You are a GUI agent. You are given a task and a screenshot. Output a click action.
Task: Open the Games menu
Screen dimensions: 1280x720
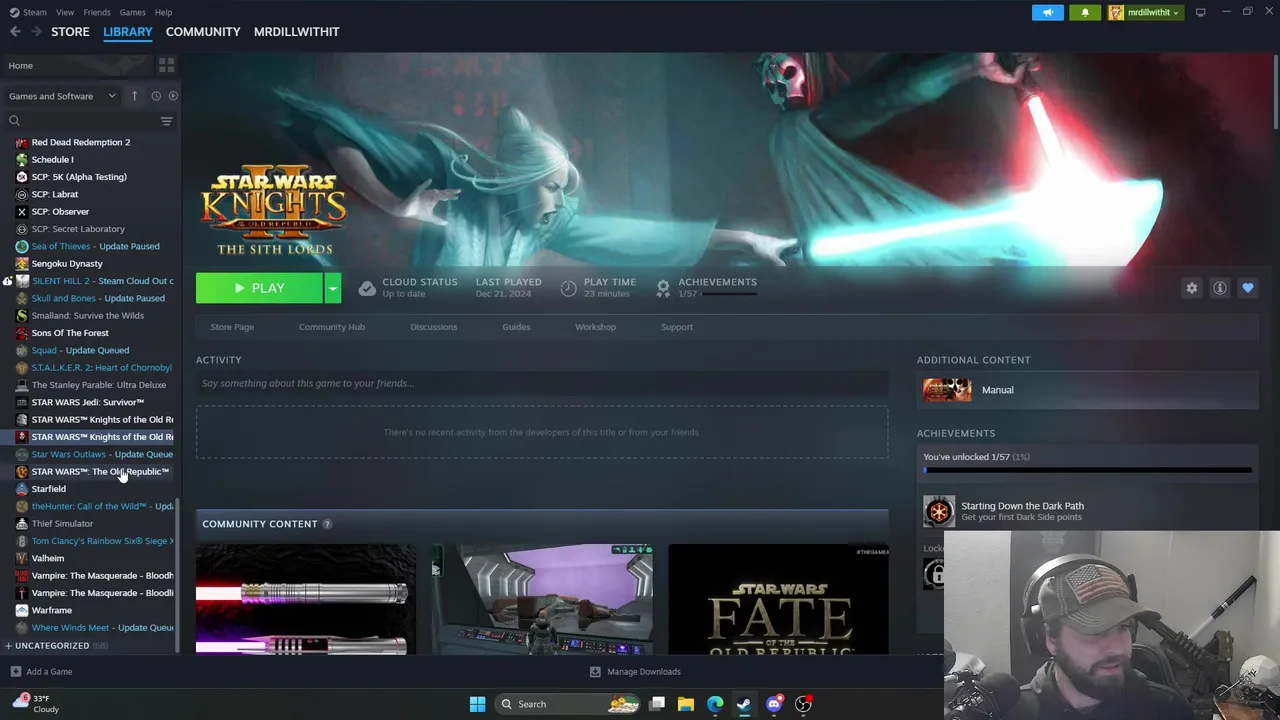coord(132,12)
